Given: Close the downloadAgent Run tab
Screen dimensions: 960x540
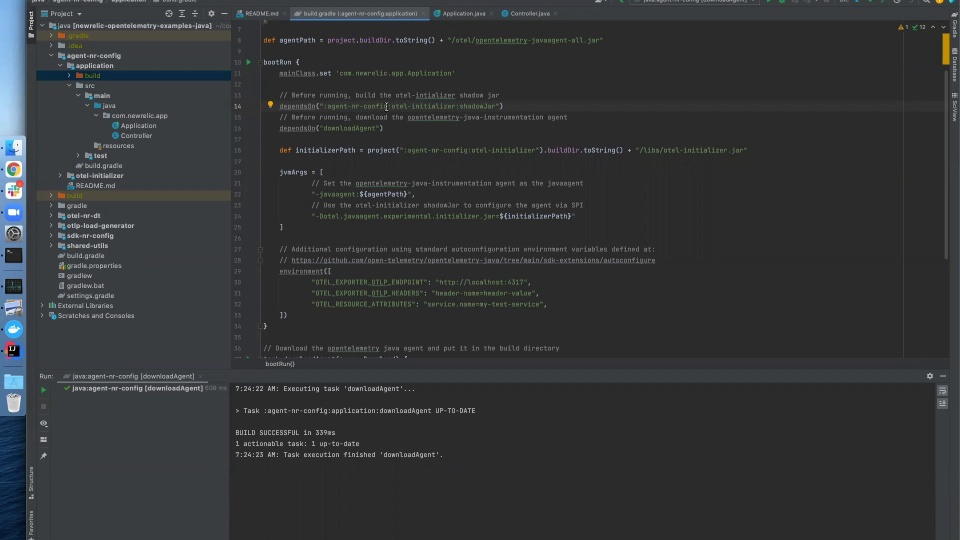Looking at the screenshot, I should pos(201,376).
